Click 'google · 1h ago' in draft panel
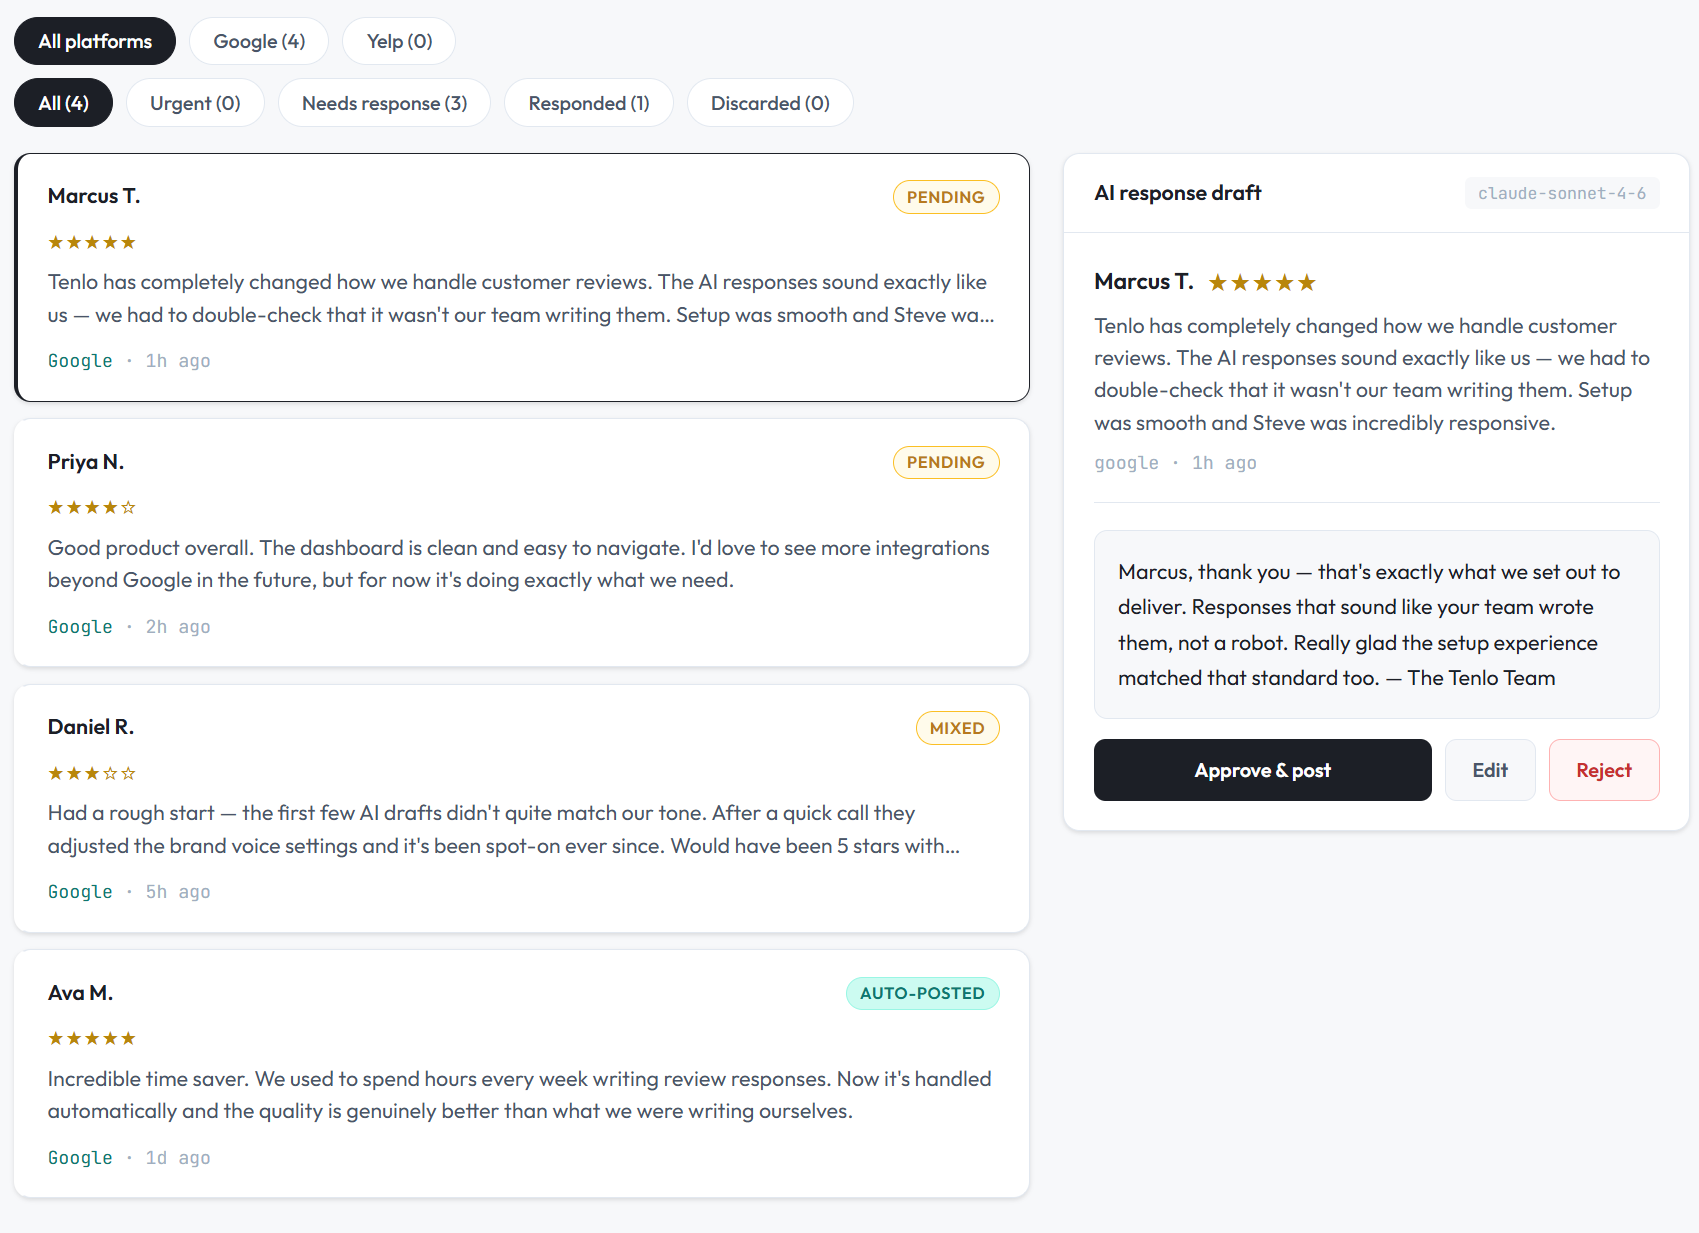This screenshot has width=1699, height=1233. pos(1175,463)
